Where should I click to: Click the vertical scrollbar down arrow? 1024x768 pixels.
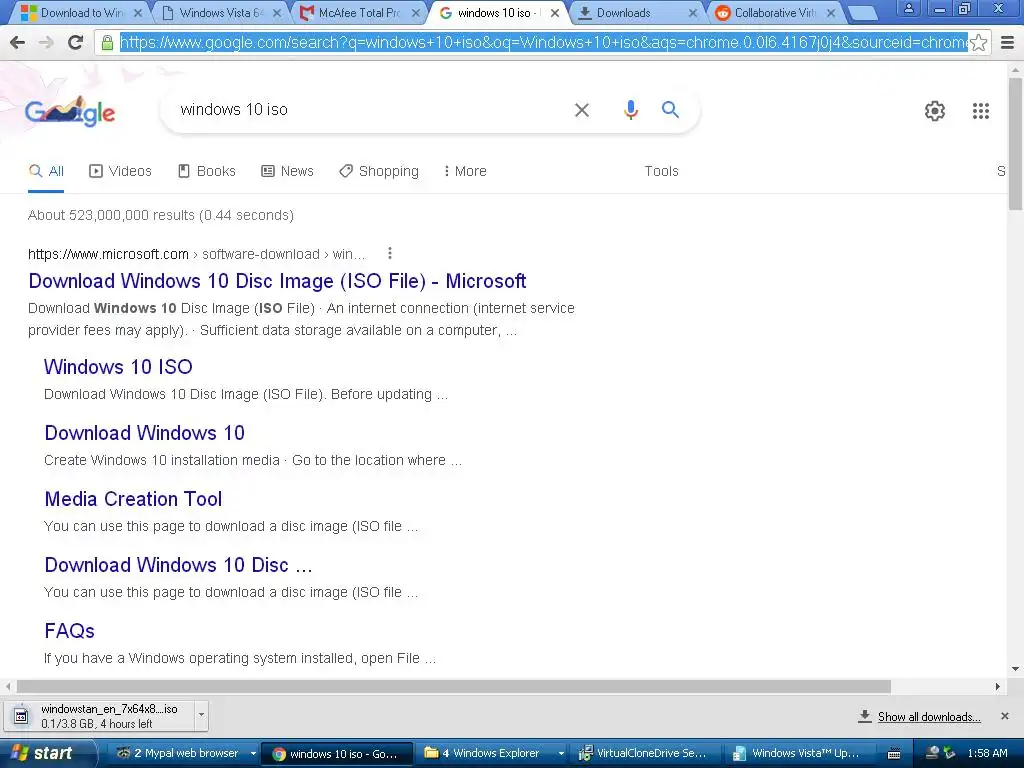click(x=1016, y=669)
